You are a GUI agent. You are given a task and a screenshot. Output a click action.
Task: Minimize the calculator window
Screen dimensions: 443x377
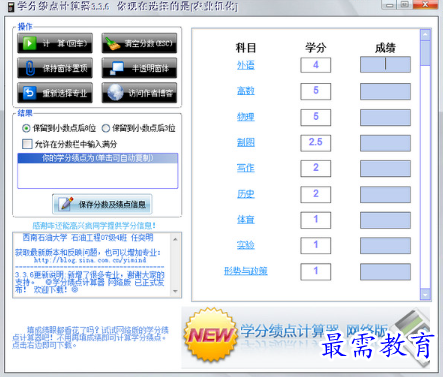pyautogui.click(x=390, y=5)
